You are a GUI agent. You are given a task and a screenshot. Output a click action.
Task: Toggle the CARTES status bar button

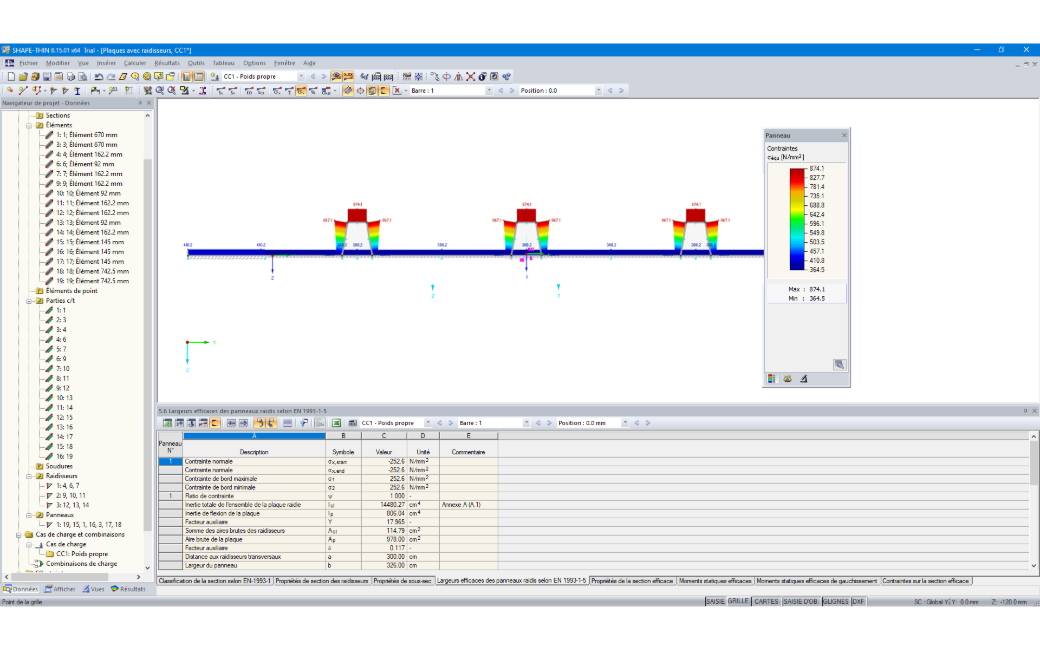coord(766,602)
